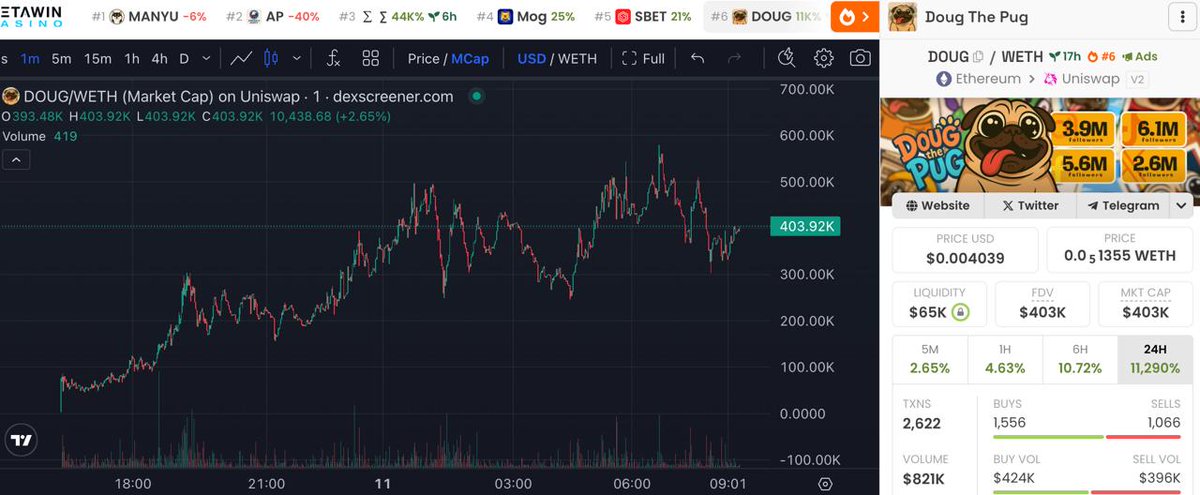
Task: Click the buys versus sells ratio bar
Action: tap(1086, 436)
